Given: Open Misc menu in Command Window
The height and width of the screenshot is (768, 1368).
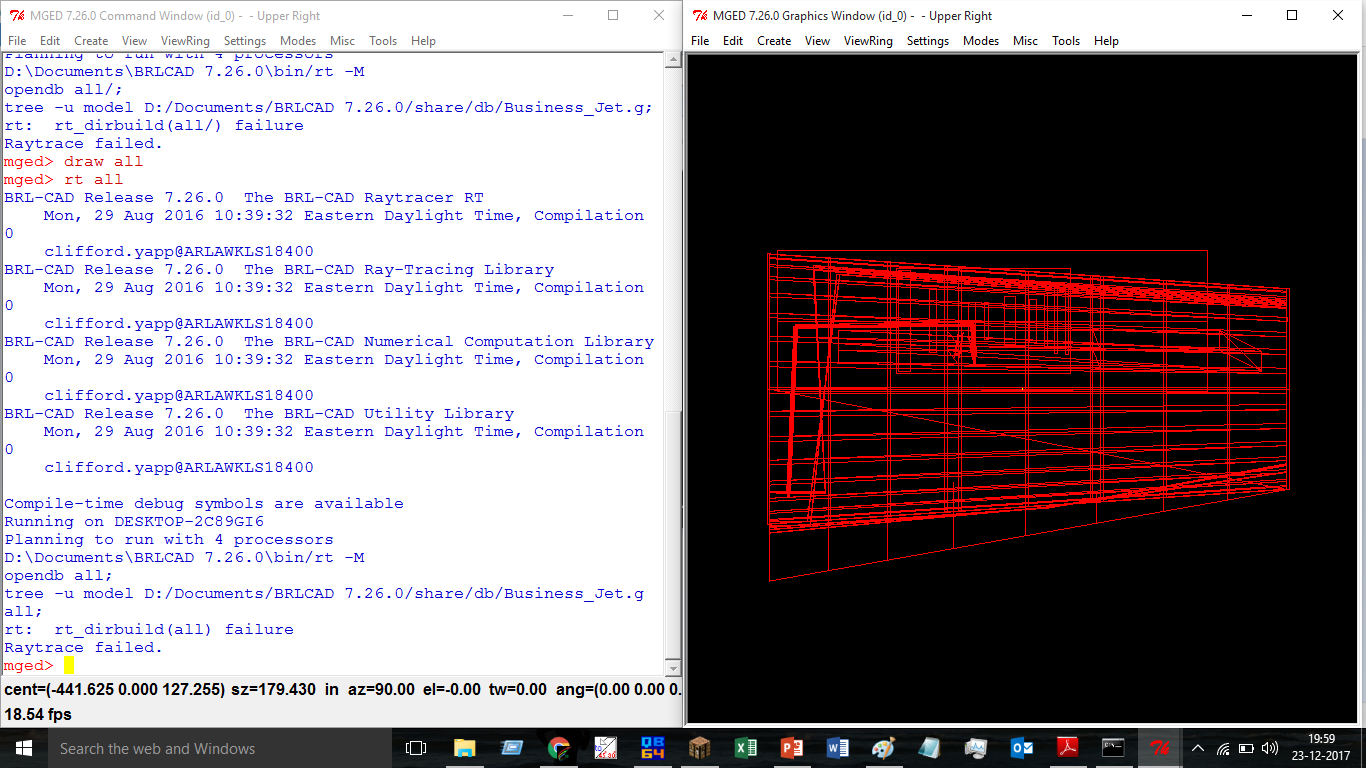Looking at the screenshot, I should pos(343,41).
